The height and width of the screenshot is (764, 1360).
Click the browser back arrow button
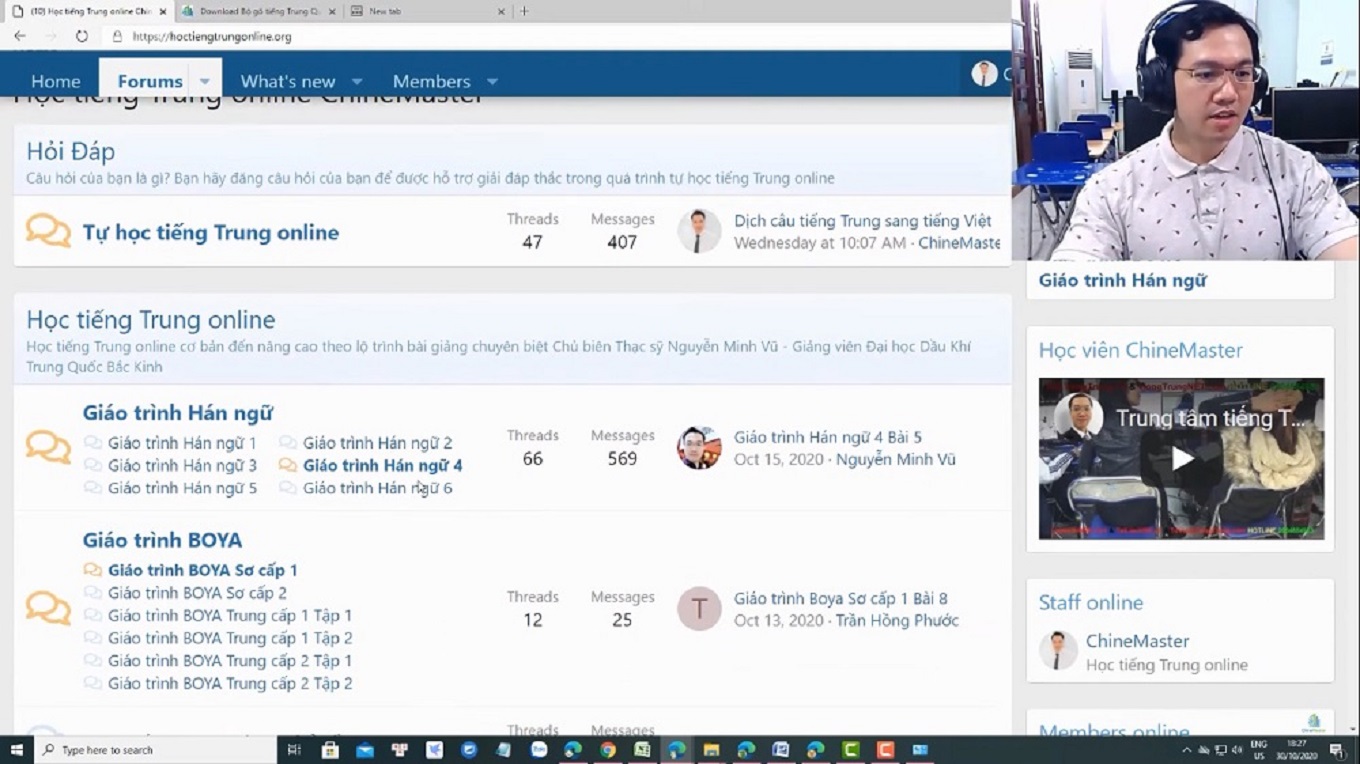click(20, 36)
